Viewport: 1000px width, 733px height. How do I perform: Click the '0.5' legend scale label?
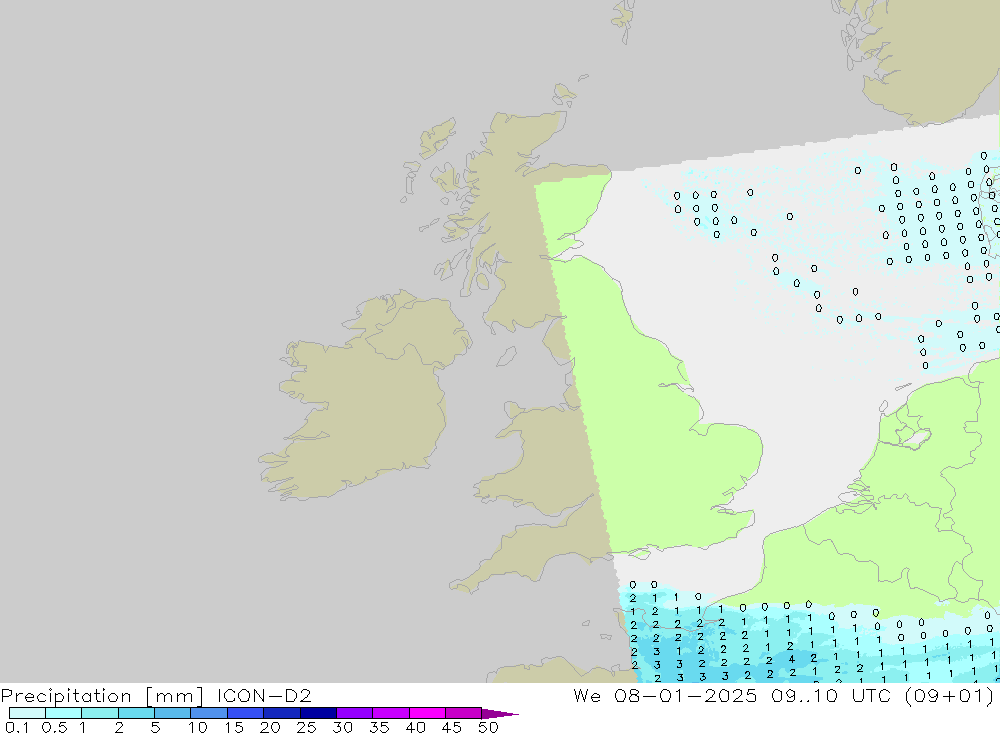[x=55, y=727]
